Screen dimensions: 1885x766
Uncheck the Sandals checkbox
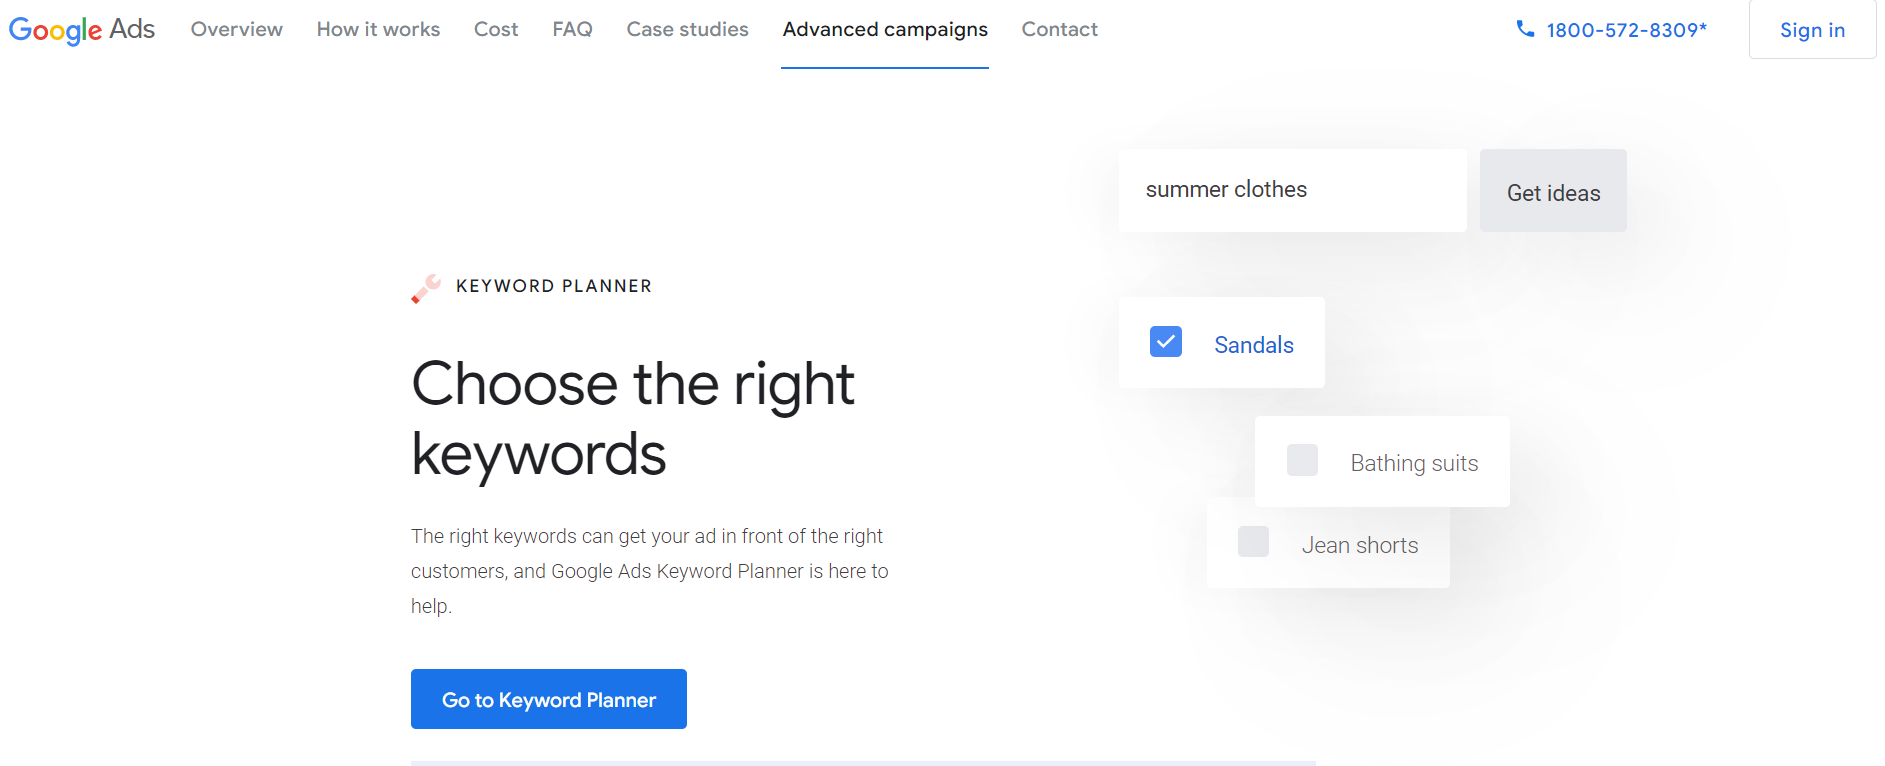coord(1166,342)
